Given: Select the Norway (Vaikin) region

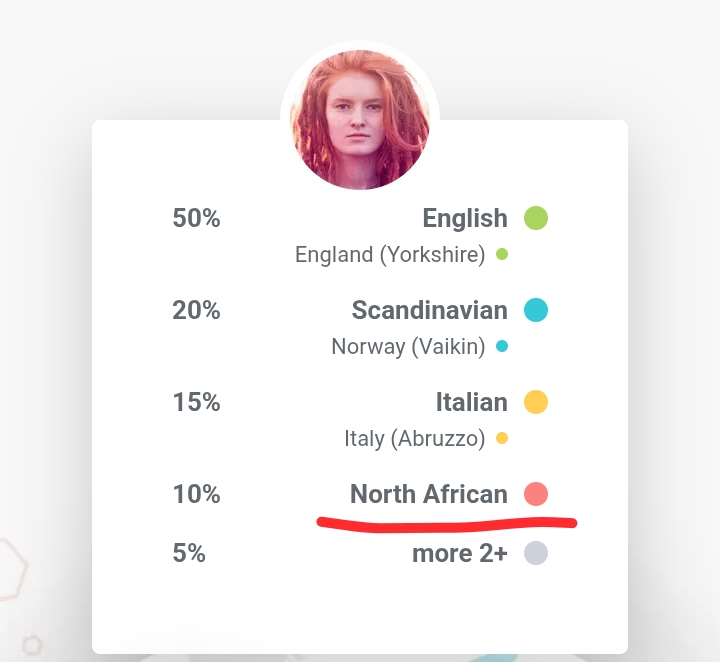Looking at the screenshot, I should tap(408, 347).
